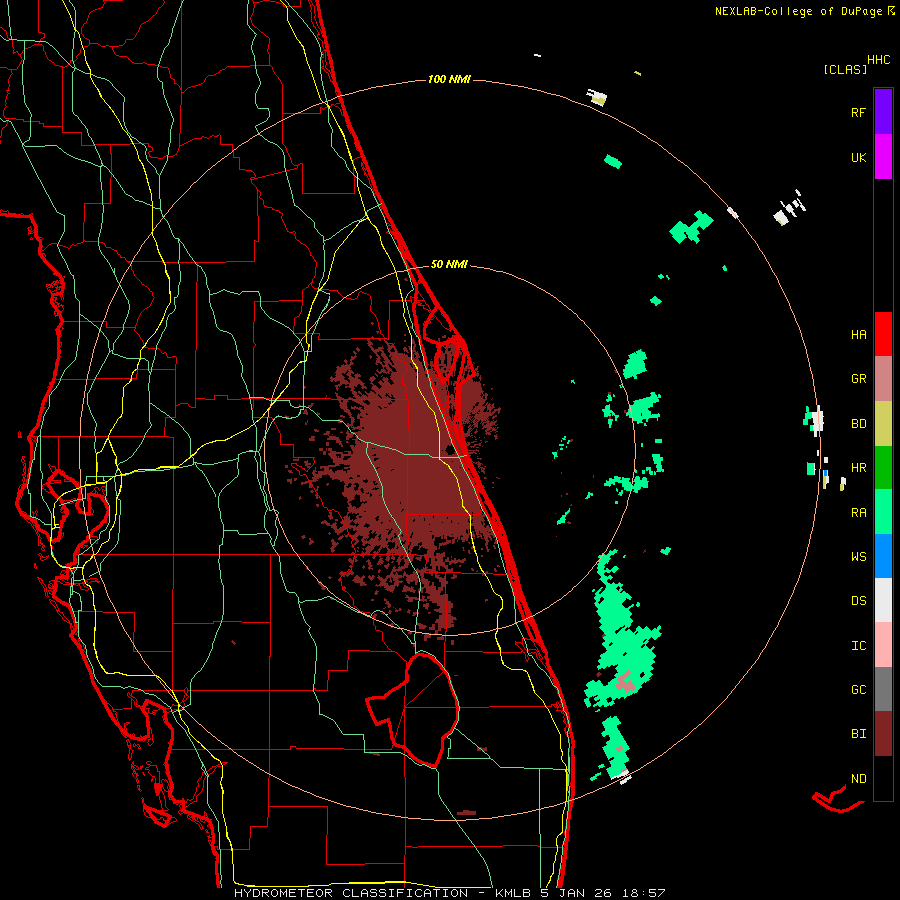Click the HR legend label

pyautogui.click(x=858, y=468)
